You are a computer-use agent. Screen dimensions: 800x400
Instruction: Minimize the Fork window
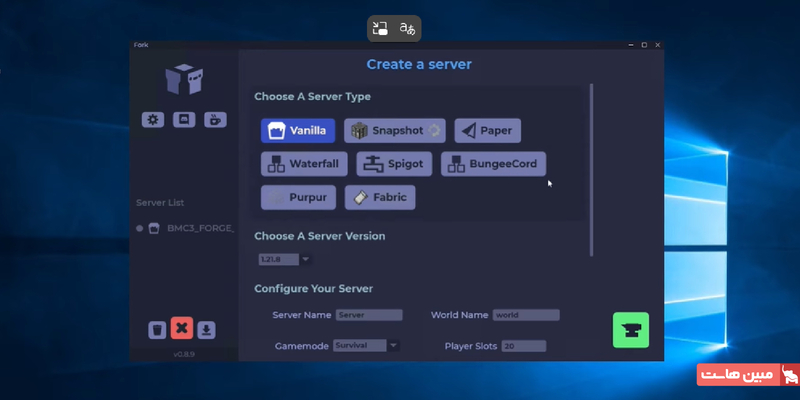coord(631,45)
